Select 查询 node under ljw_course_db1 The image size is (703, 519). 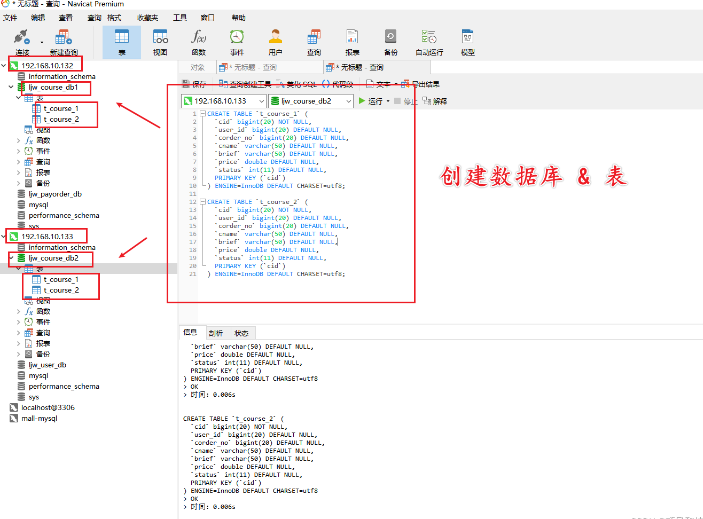pyautogui.click(x=43, y=162)
